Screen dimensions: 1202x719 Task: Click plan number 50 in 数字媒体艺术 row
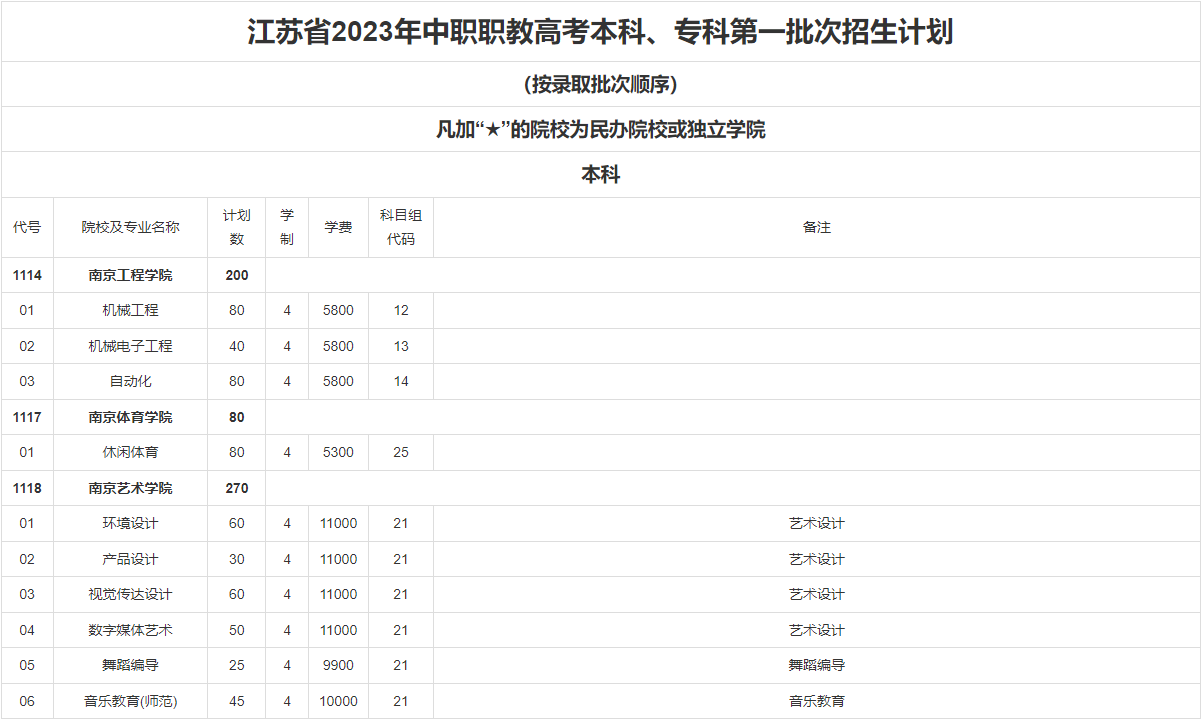pos(236,630)
